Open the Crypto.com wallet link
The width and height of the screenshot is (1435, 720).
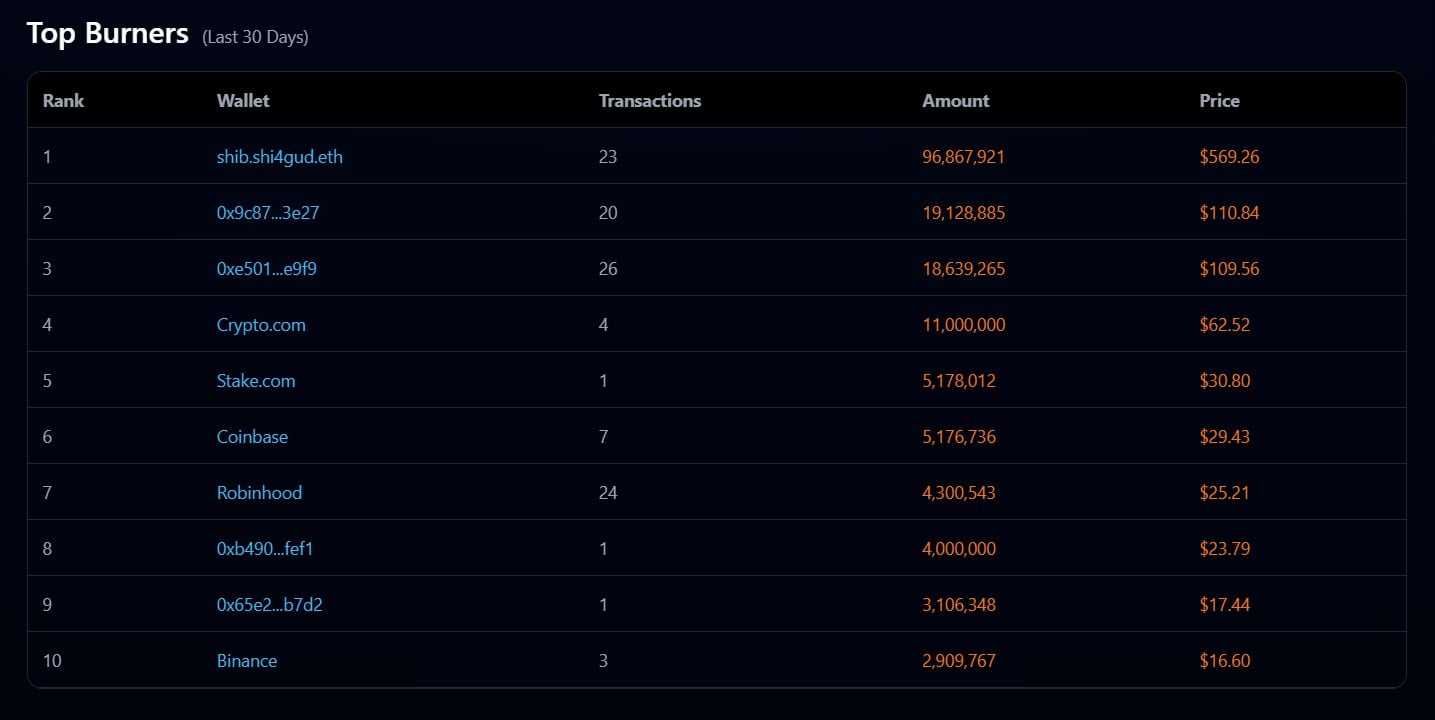pos(261,325)
